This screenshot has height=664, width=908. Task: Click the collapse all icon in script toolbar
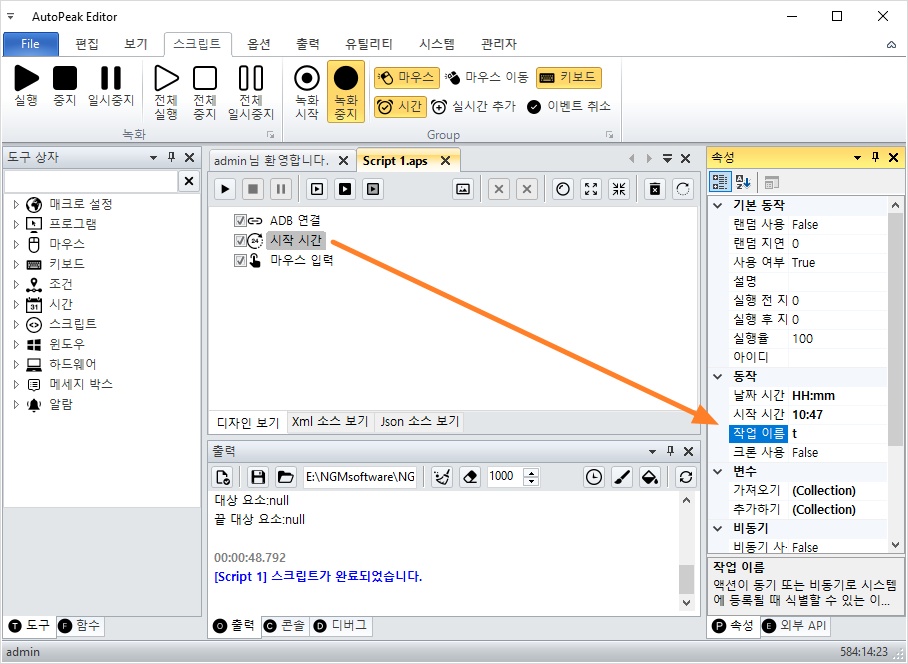click(619, 189)
